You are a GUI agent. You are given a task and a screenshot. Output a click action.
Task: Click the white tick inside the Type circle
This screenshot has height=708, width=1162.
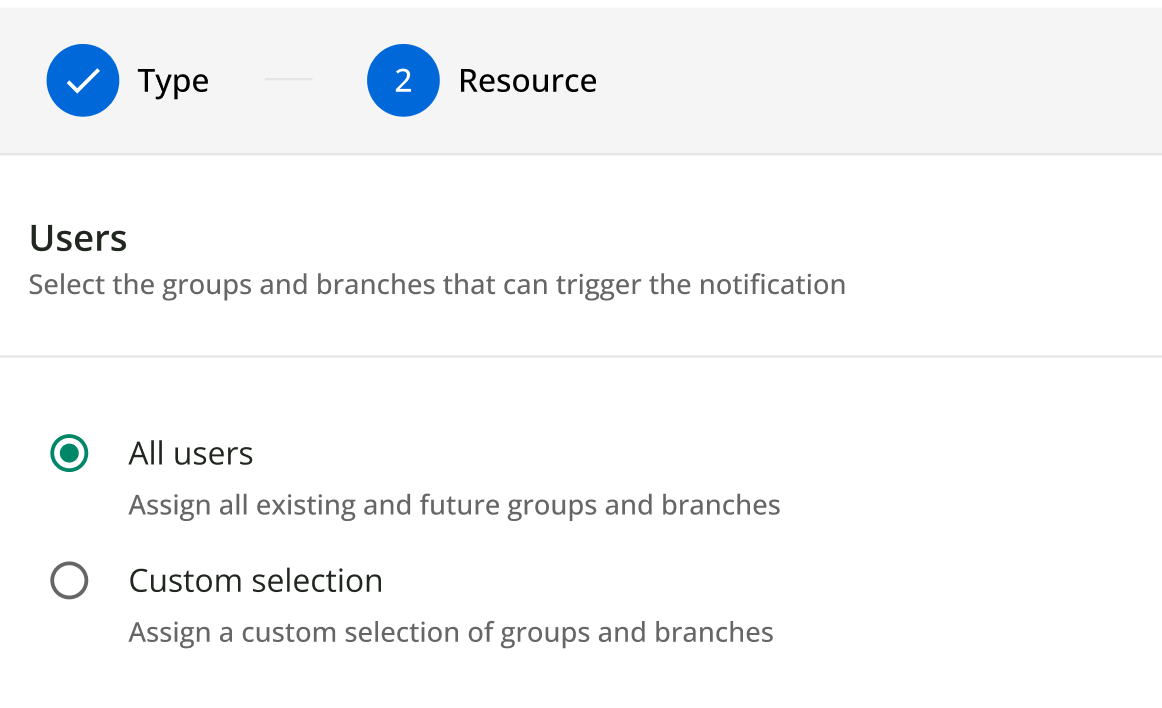83,81
